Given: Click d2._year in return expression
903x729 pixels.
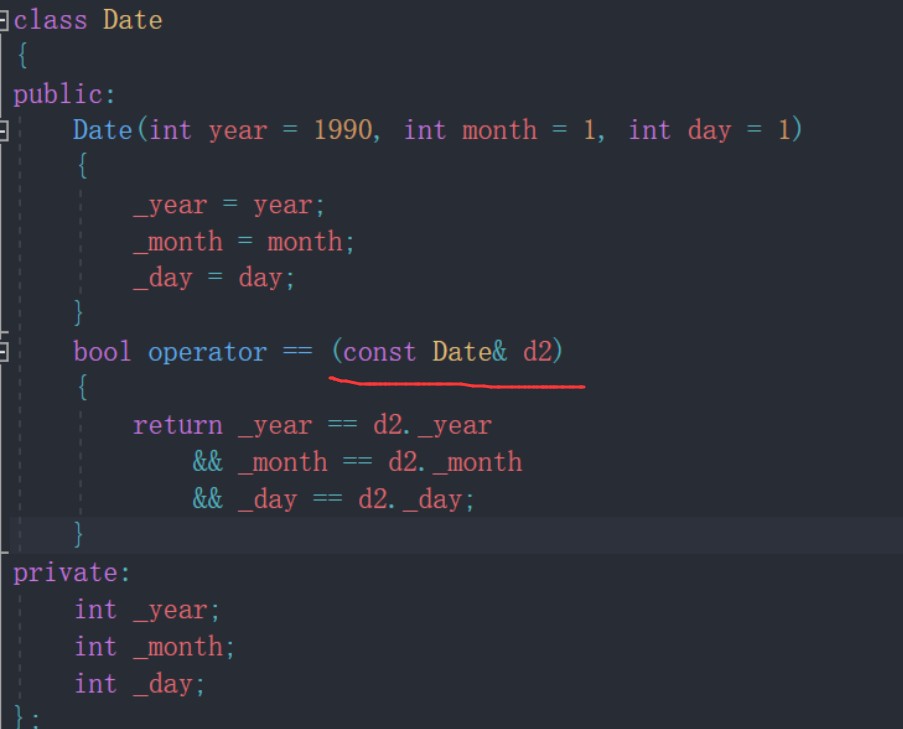Looking at the screenshot, I should coord(432,426).
